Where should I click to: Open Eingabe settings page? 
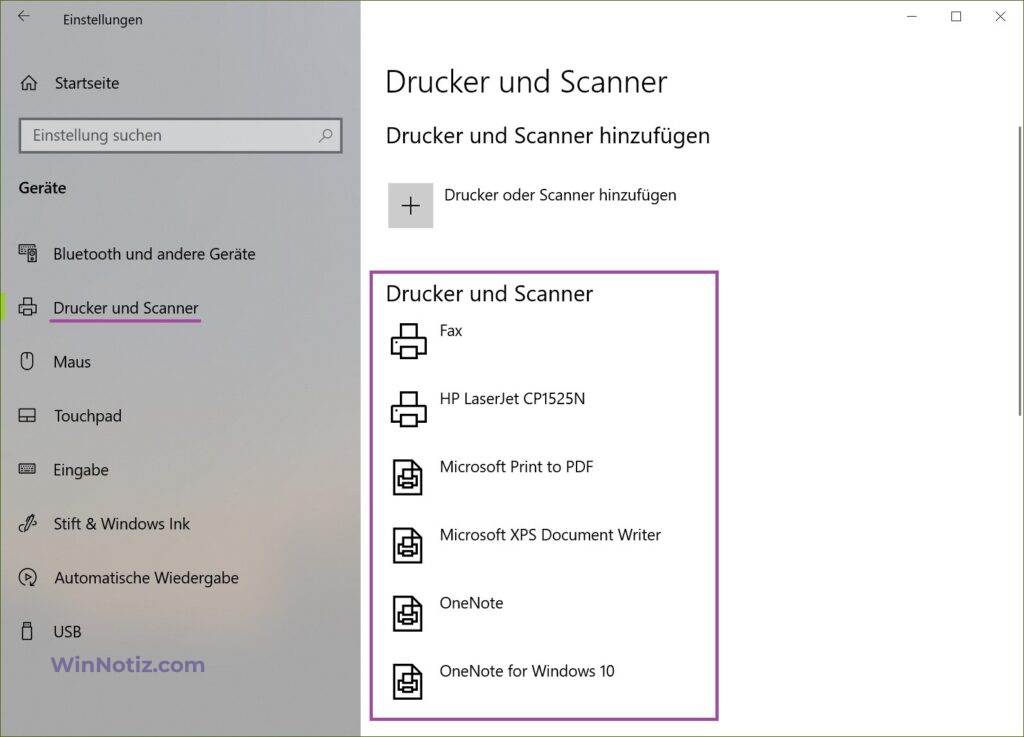tap(81, 469)
